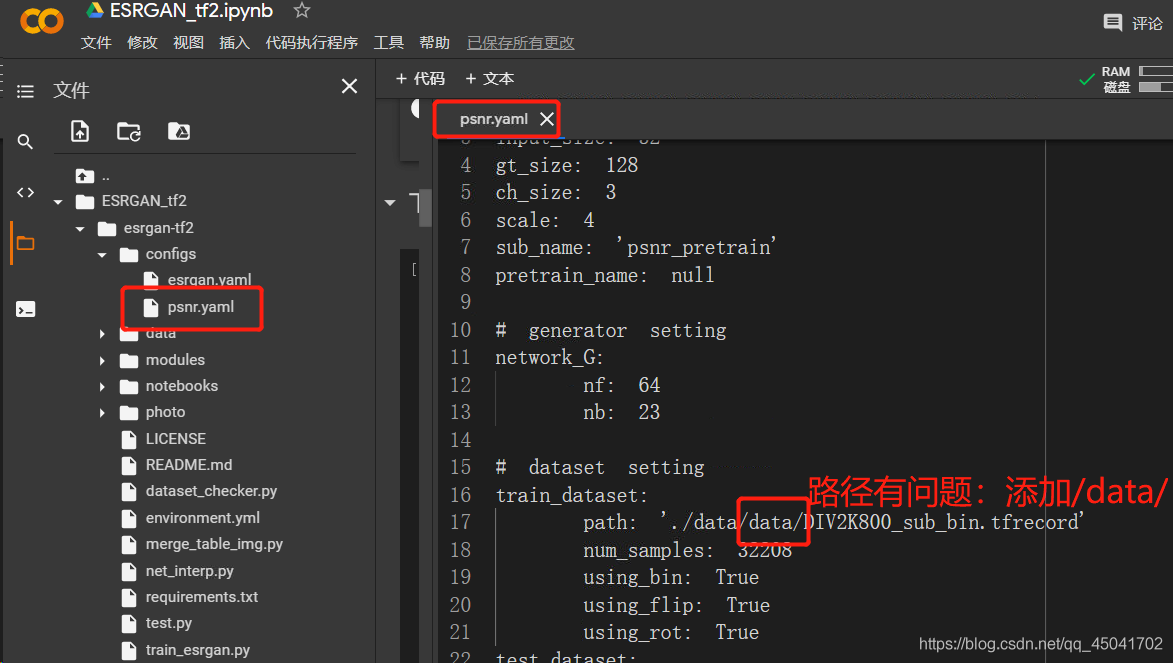Place cursor on the gt_size: 128 line

point(566,165)
